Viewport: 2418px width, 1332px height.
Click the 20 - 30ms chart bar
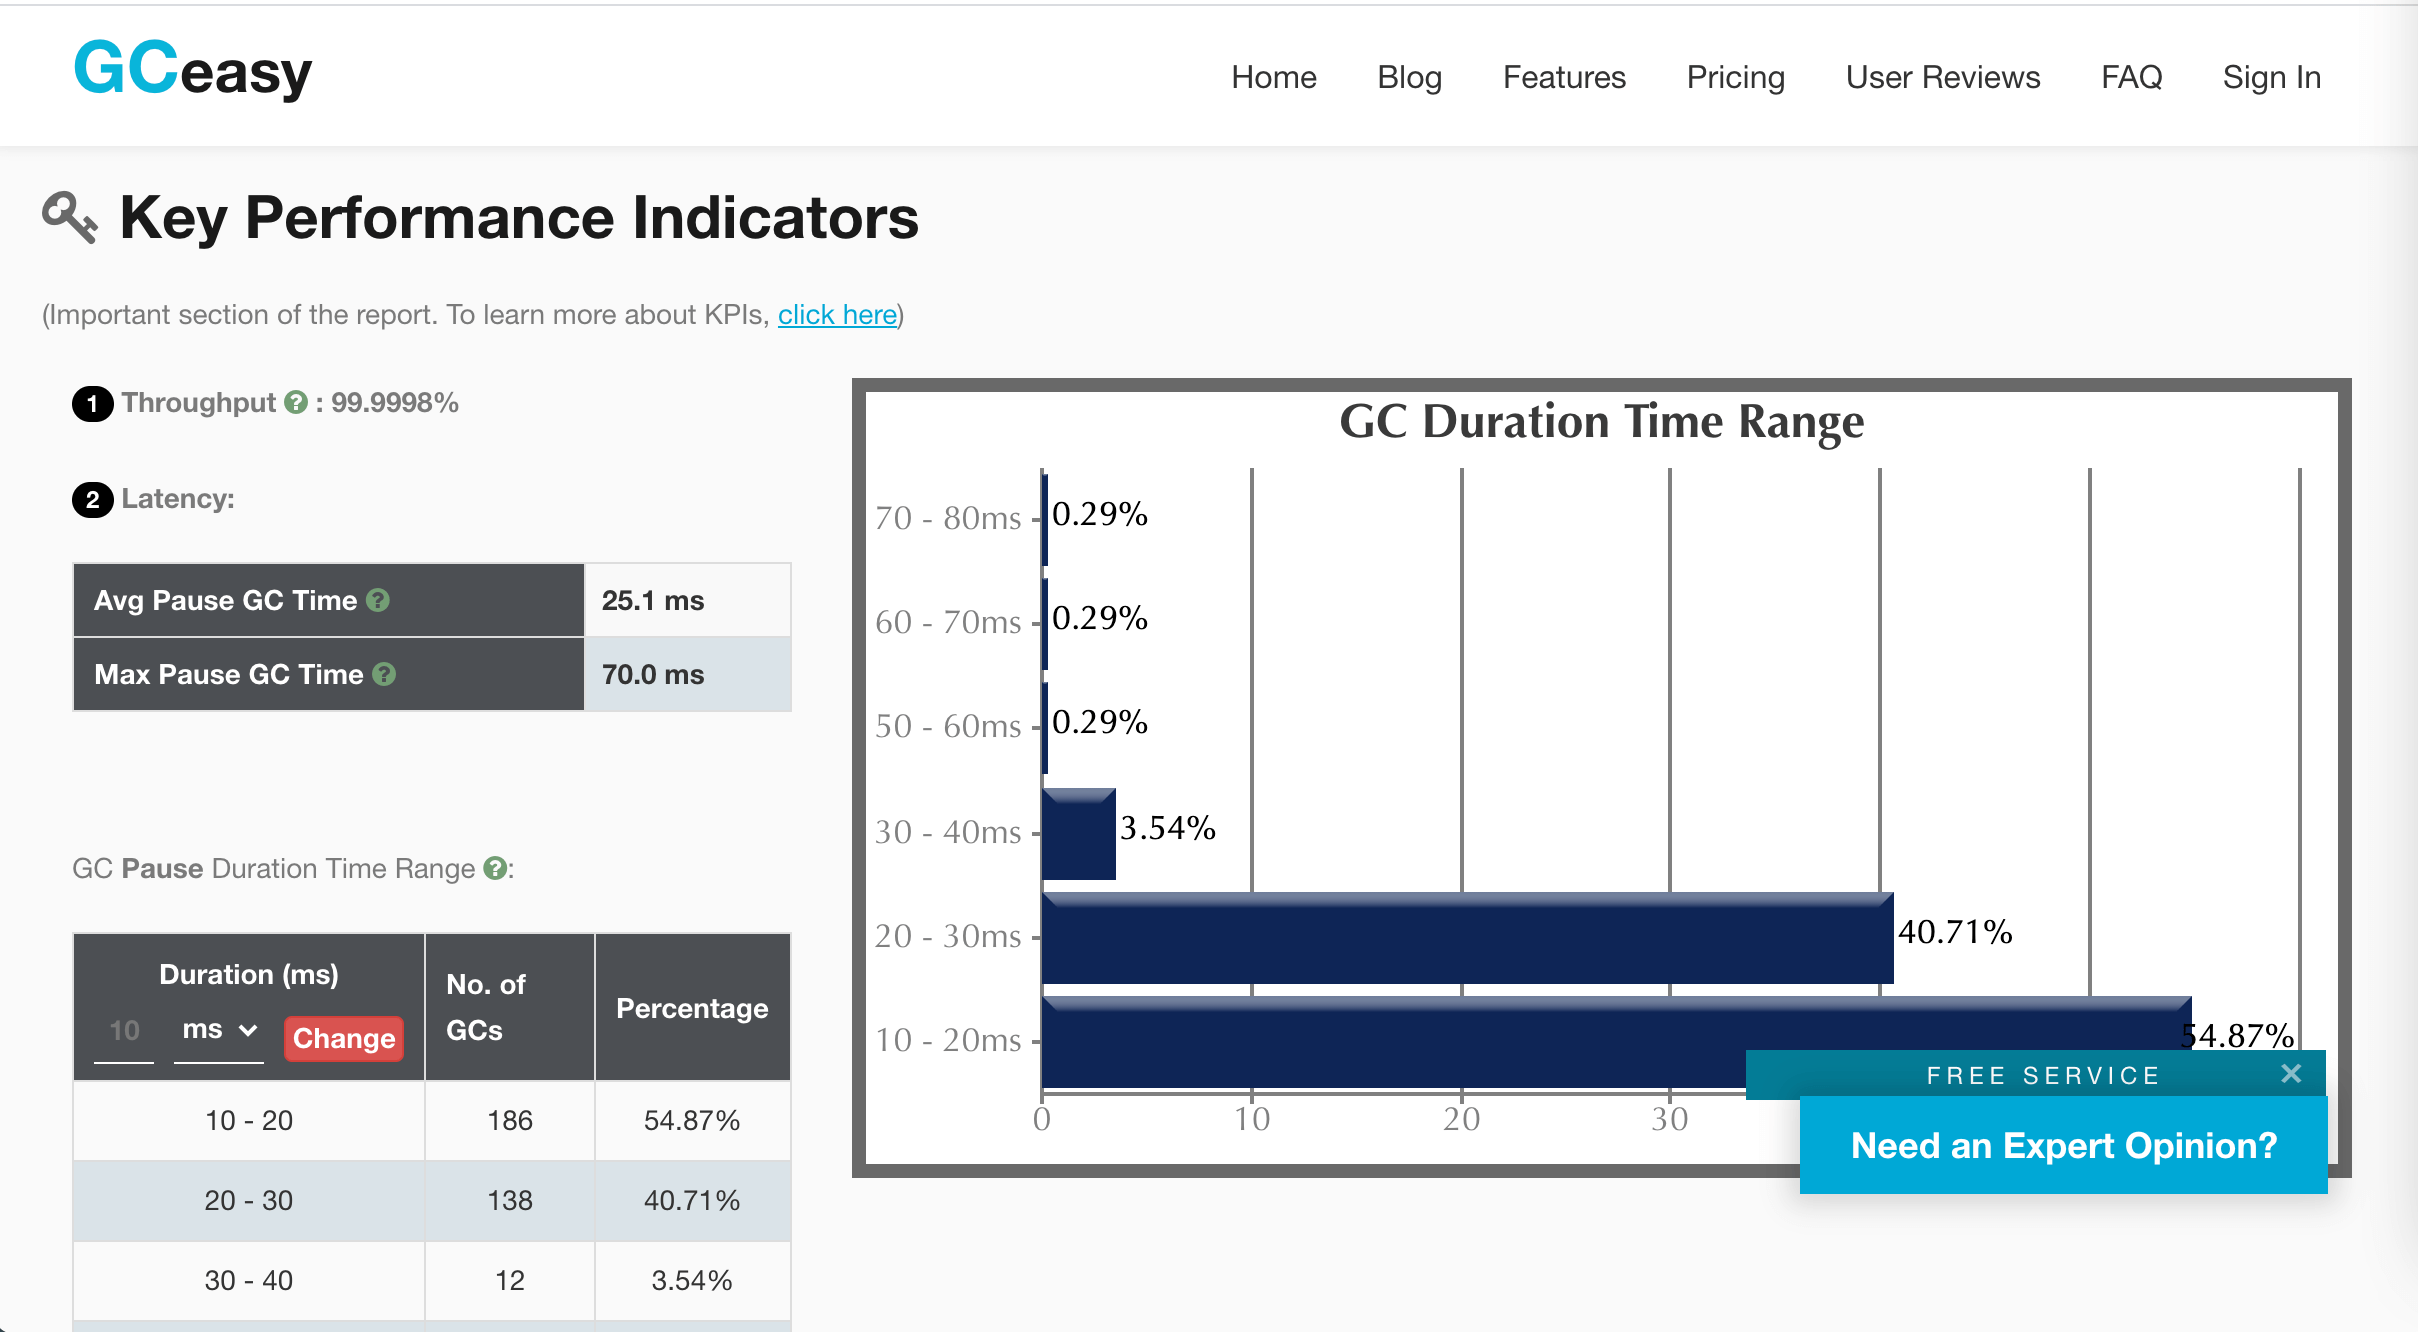click(x=1467, y=938)
